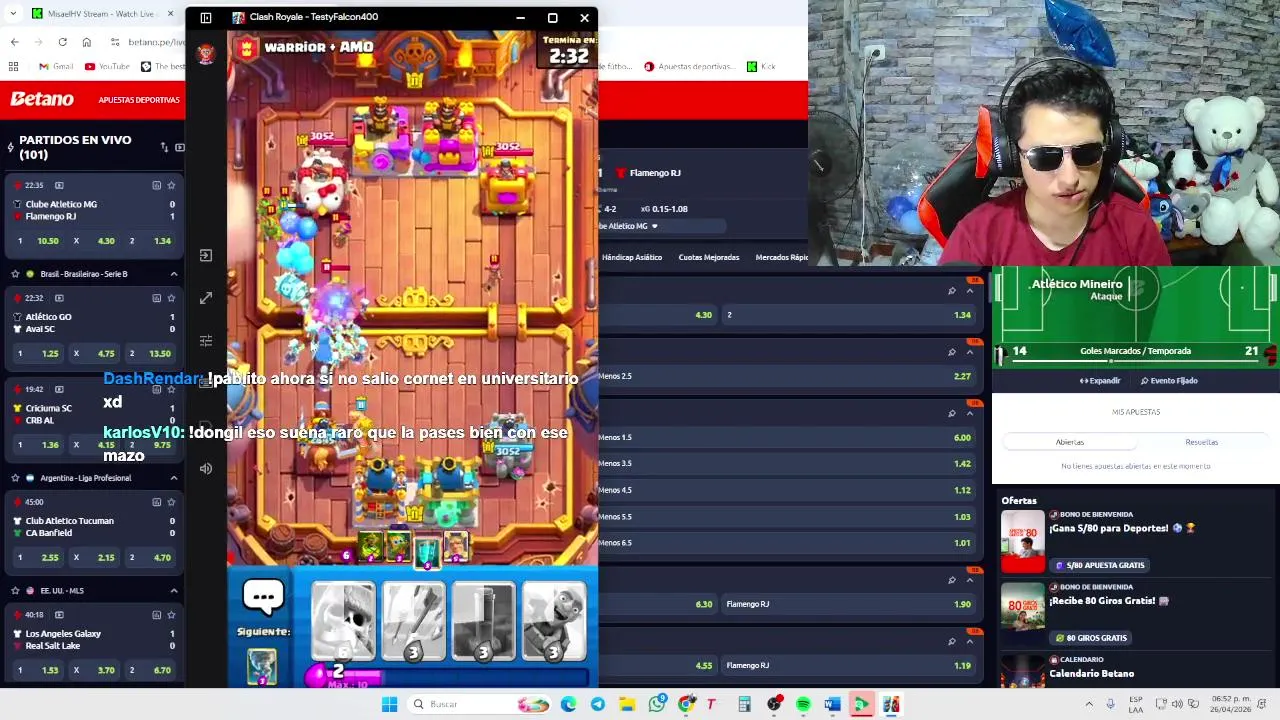Bet on draw odds 4.75 for Atlético GO
The height and width of the screenshot is (720, 1280).
(x=95, y=354)
